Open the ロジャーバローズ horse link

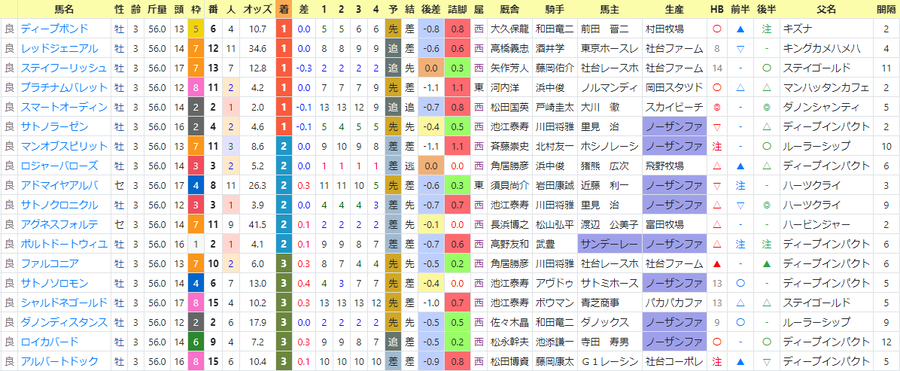coord(59,165)
